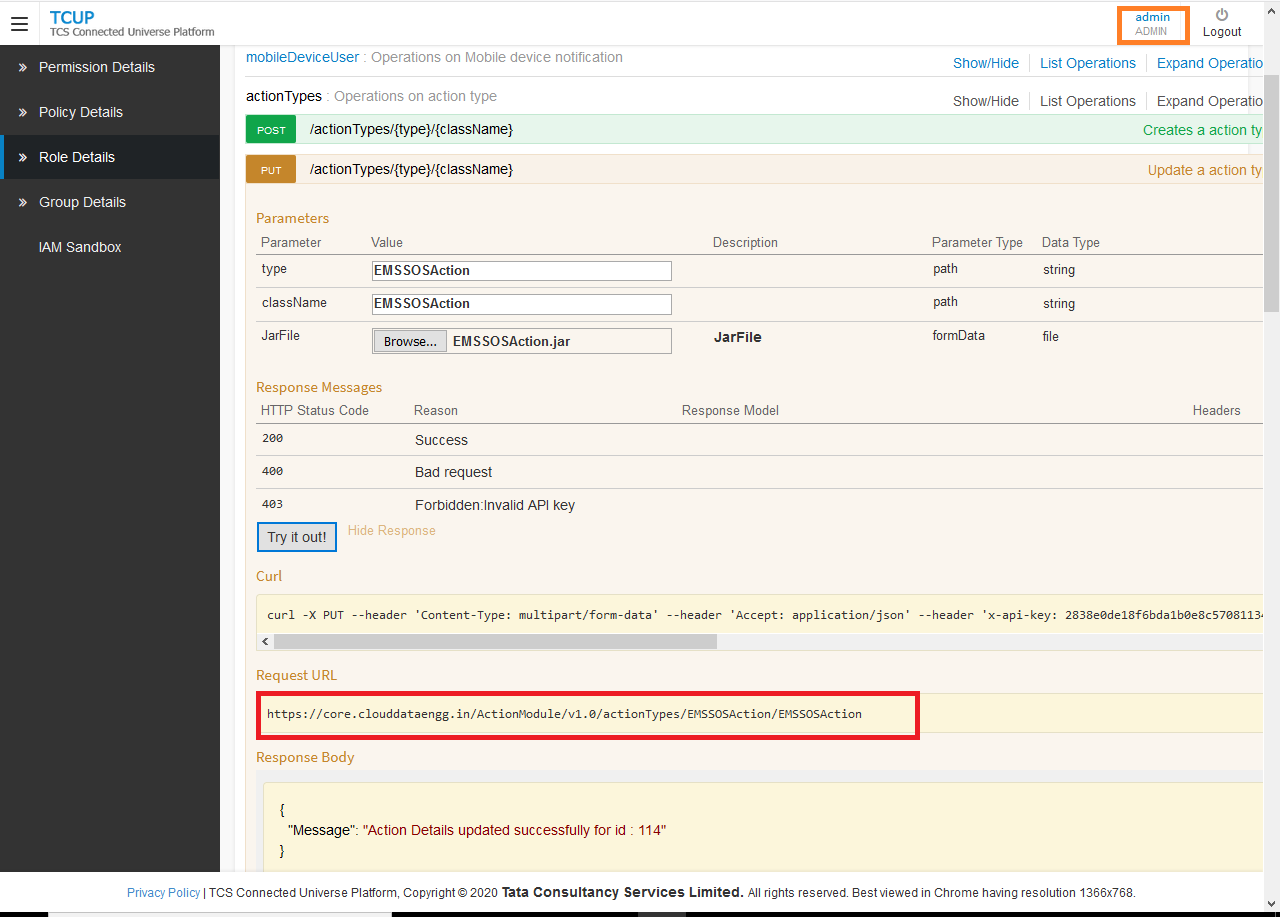Viewport: 1280px width, 917px height.
Task: Click 'Creates a action type' description
Action: click(1203, 130)
